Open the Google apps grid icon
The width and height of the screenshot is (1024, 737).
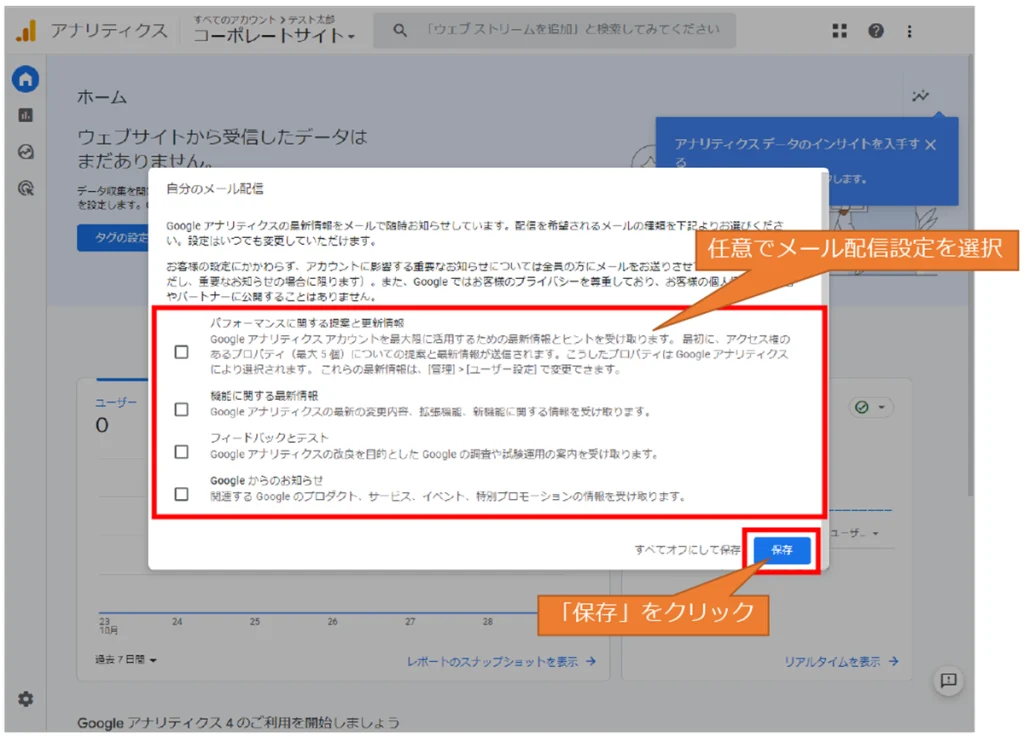tap(840, 31)
